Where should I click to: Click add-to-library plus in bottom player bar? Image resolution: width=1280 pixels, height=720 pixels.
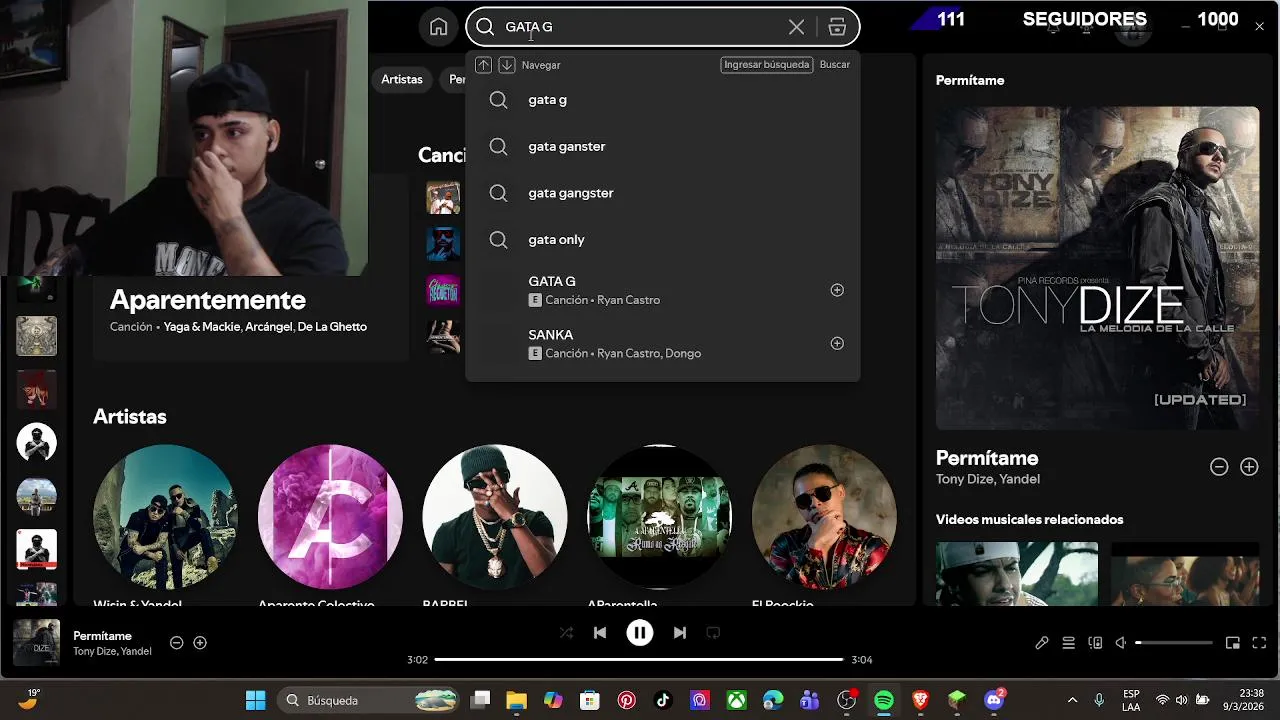[x=200, y=643]
